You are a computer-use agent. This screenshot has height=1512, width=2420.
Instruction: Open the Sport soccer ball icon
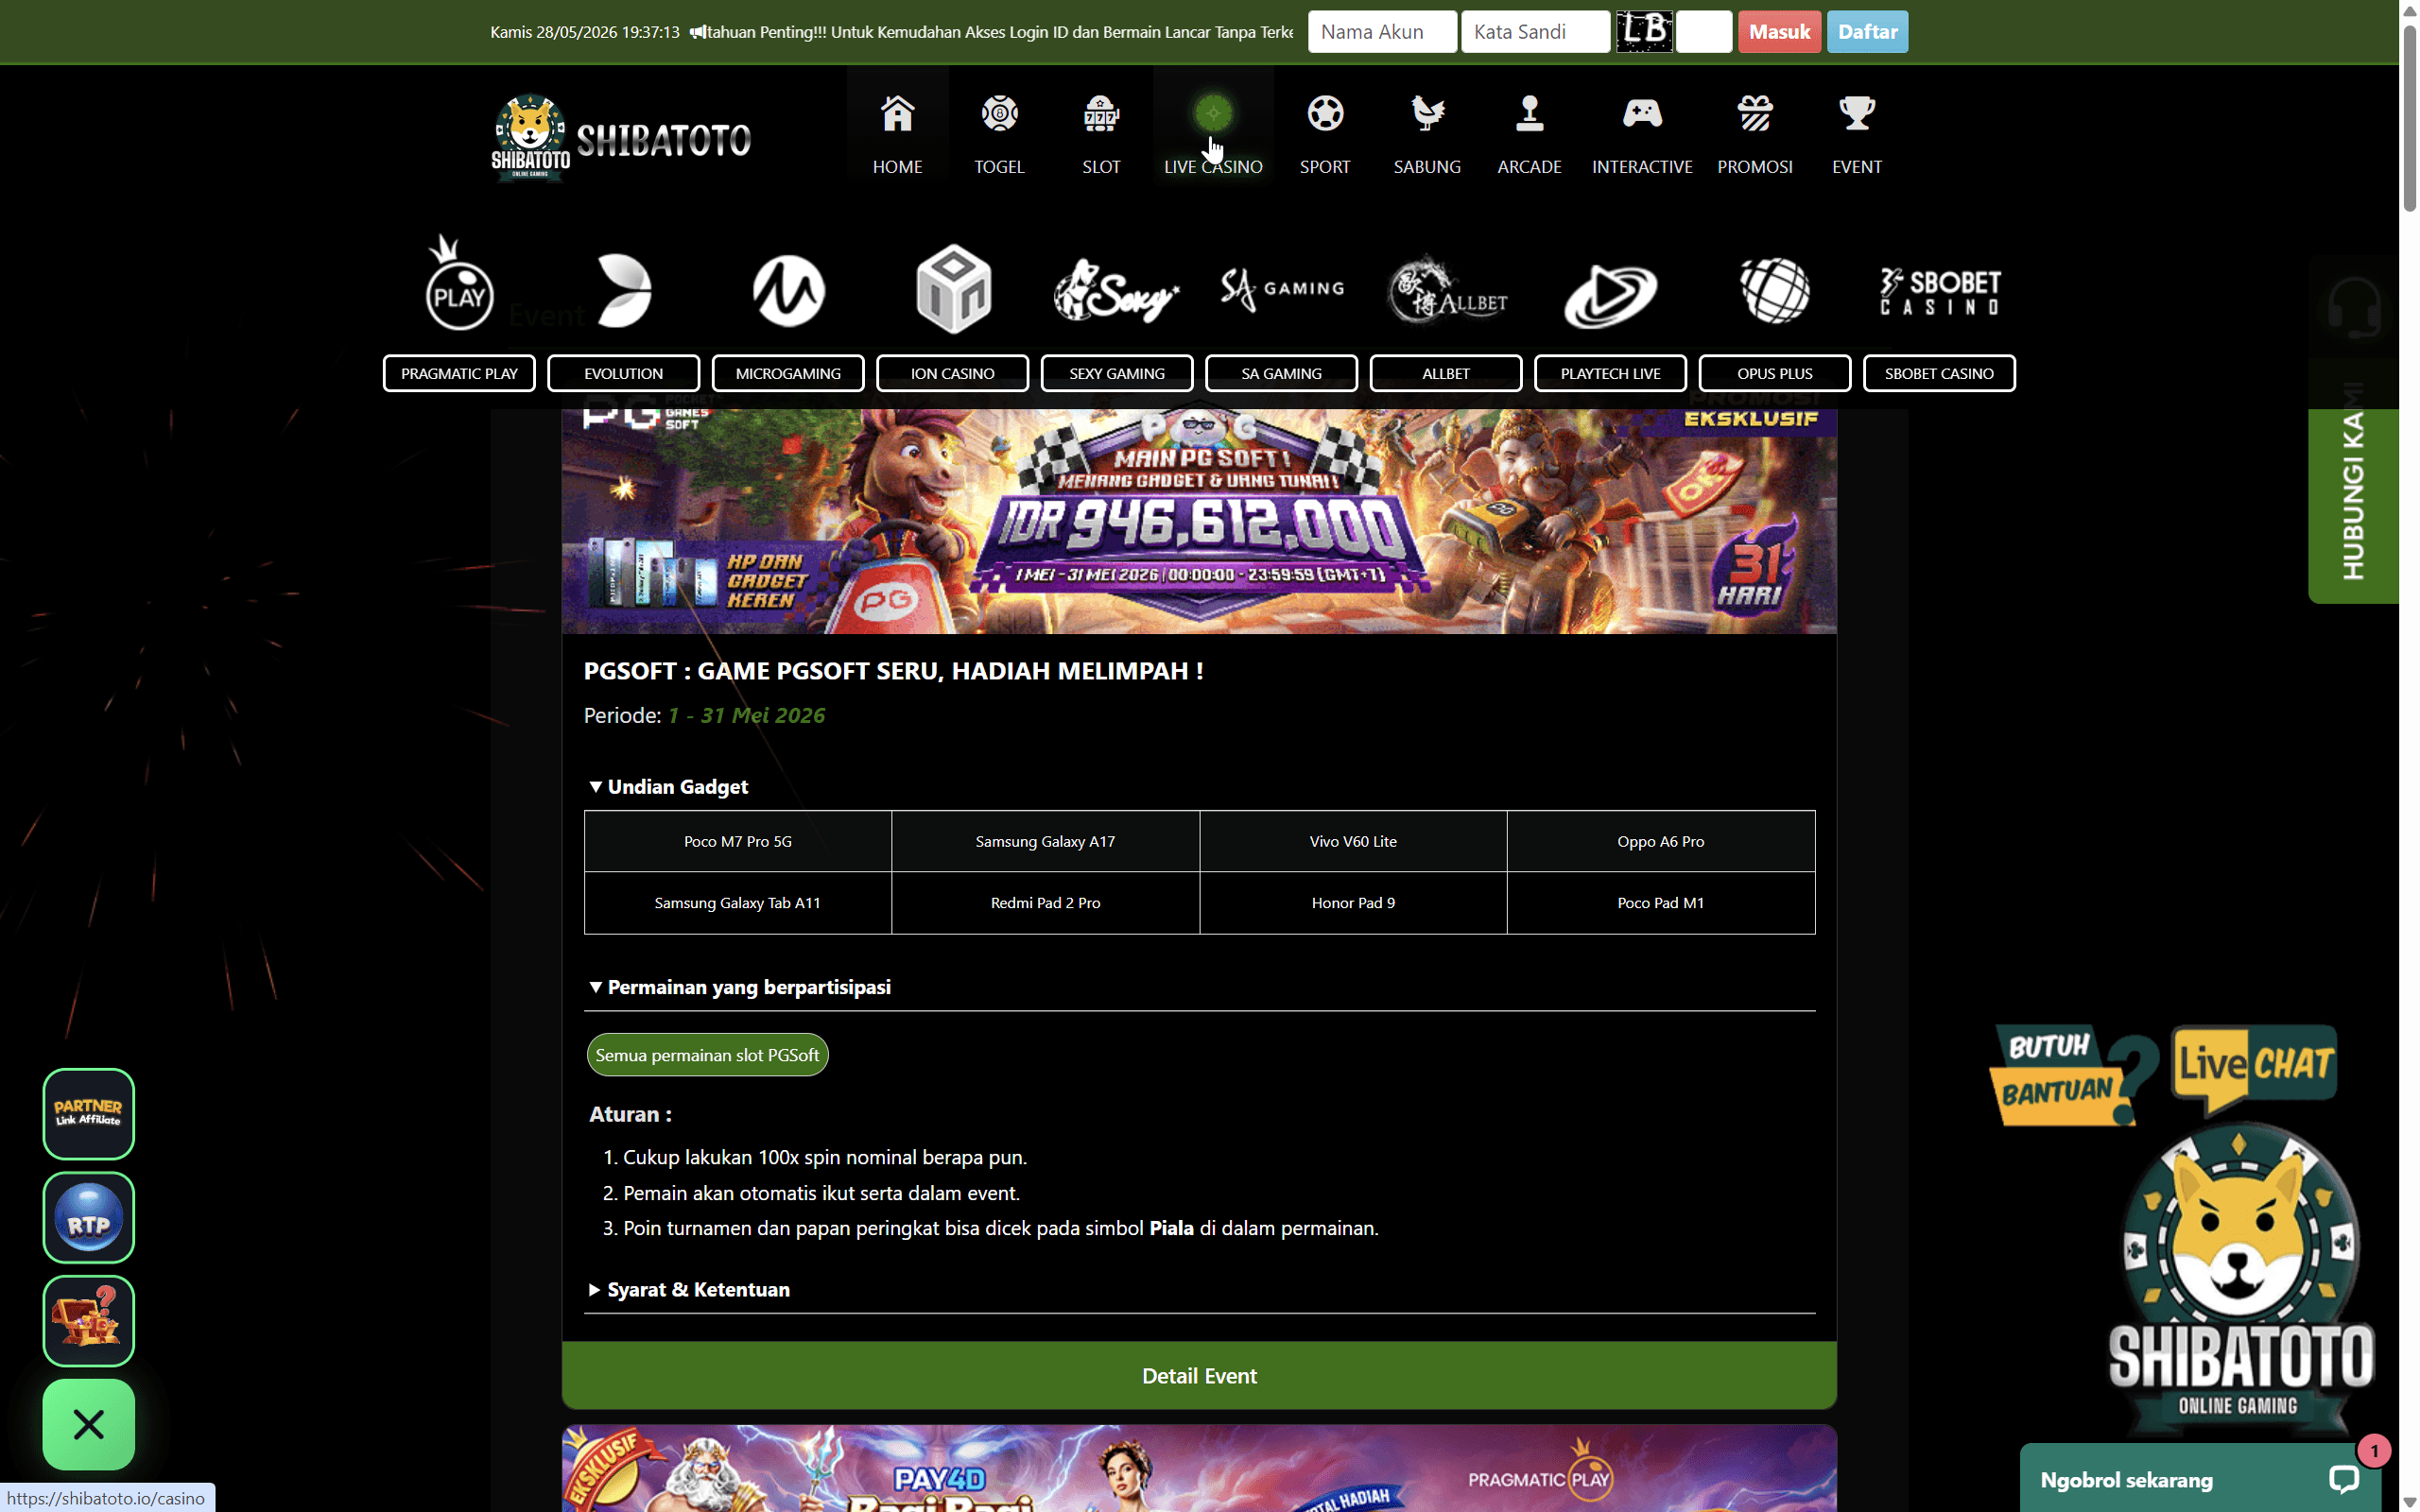coord(1325,113)
